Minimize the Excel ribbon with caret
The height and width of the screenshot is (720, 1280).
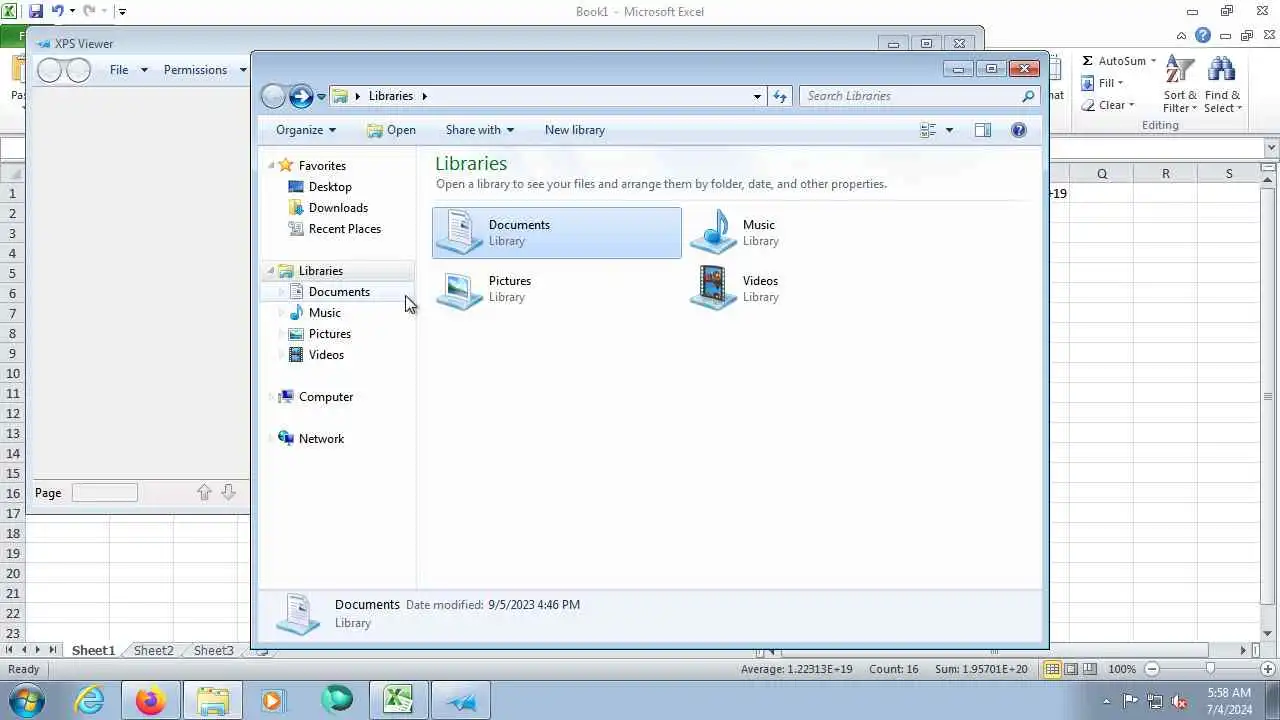tap(1183, 36)
